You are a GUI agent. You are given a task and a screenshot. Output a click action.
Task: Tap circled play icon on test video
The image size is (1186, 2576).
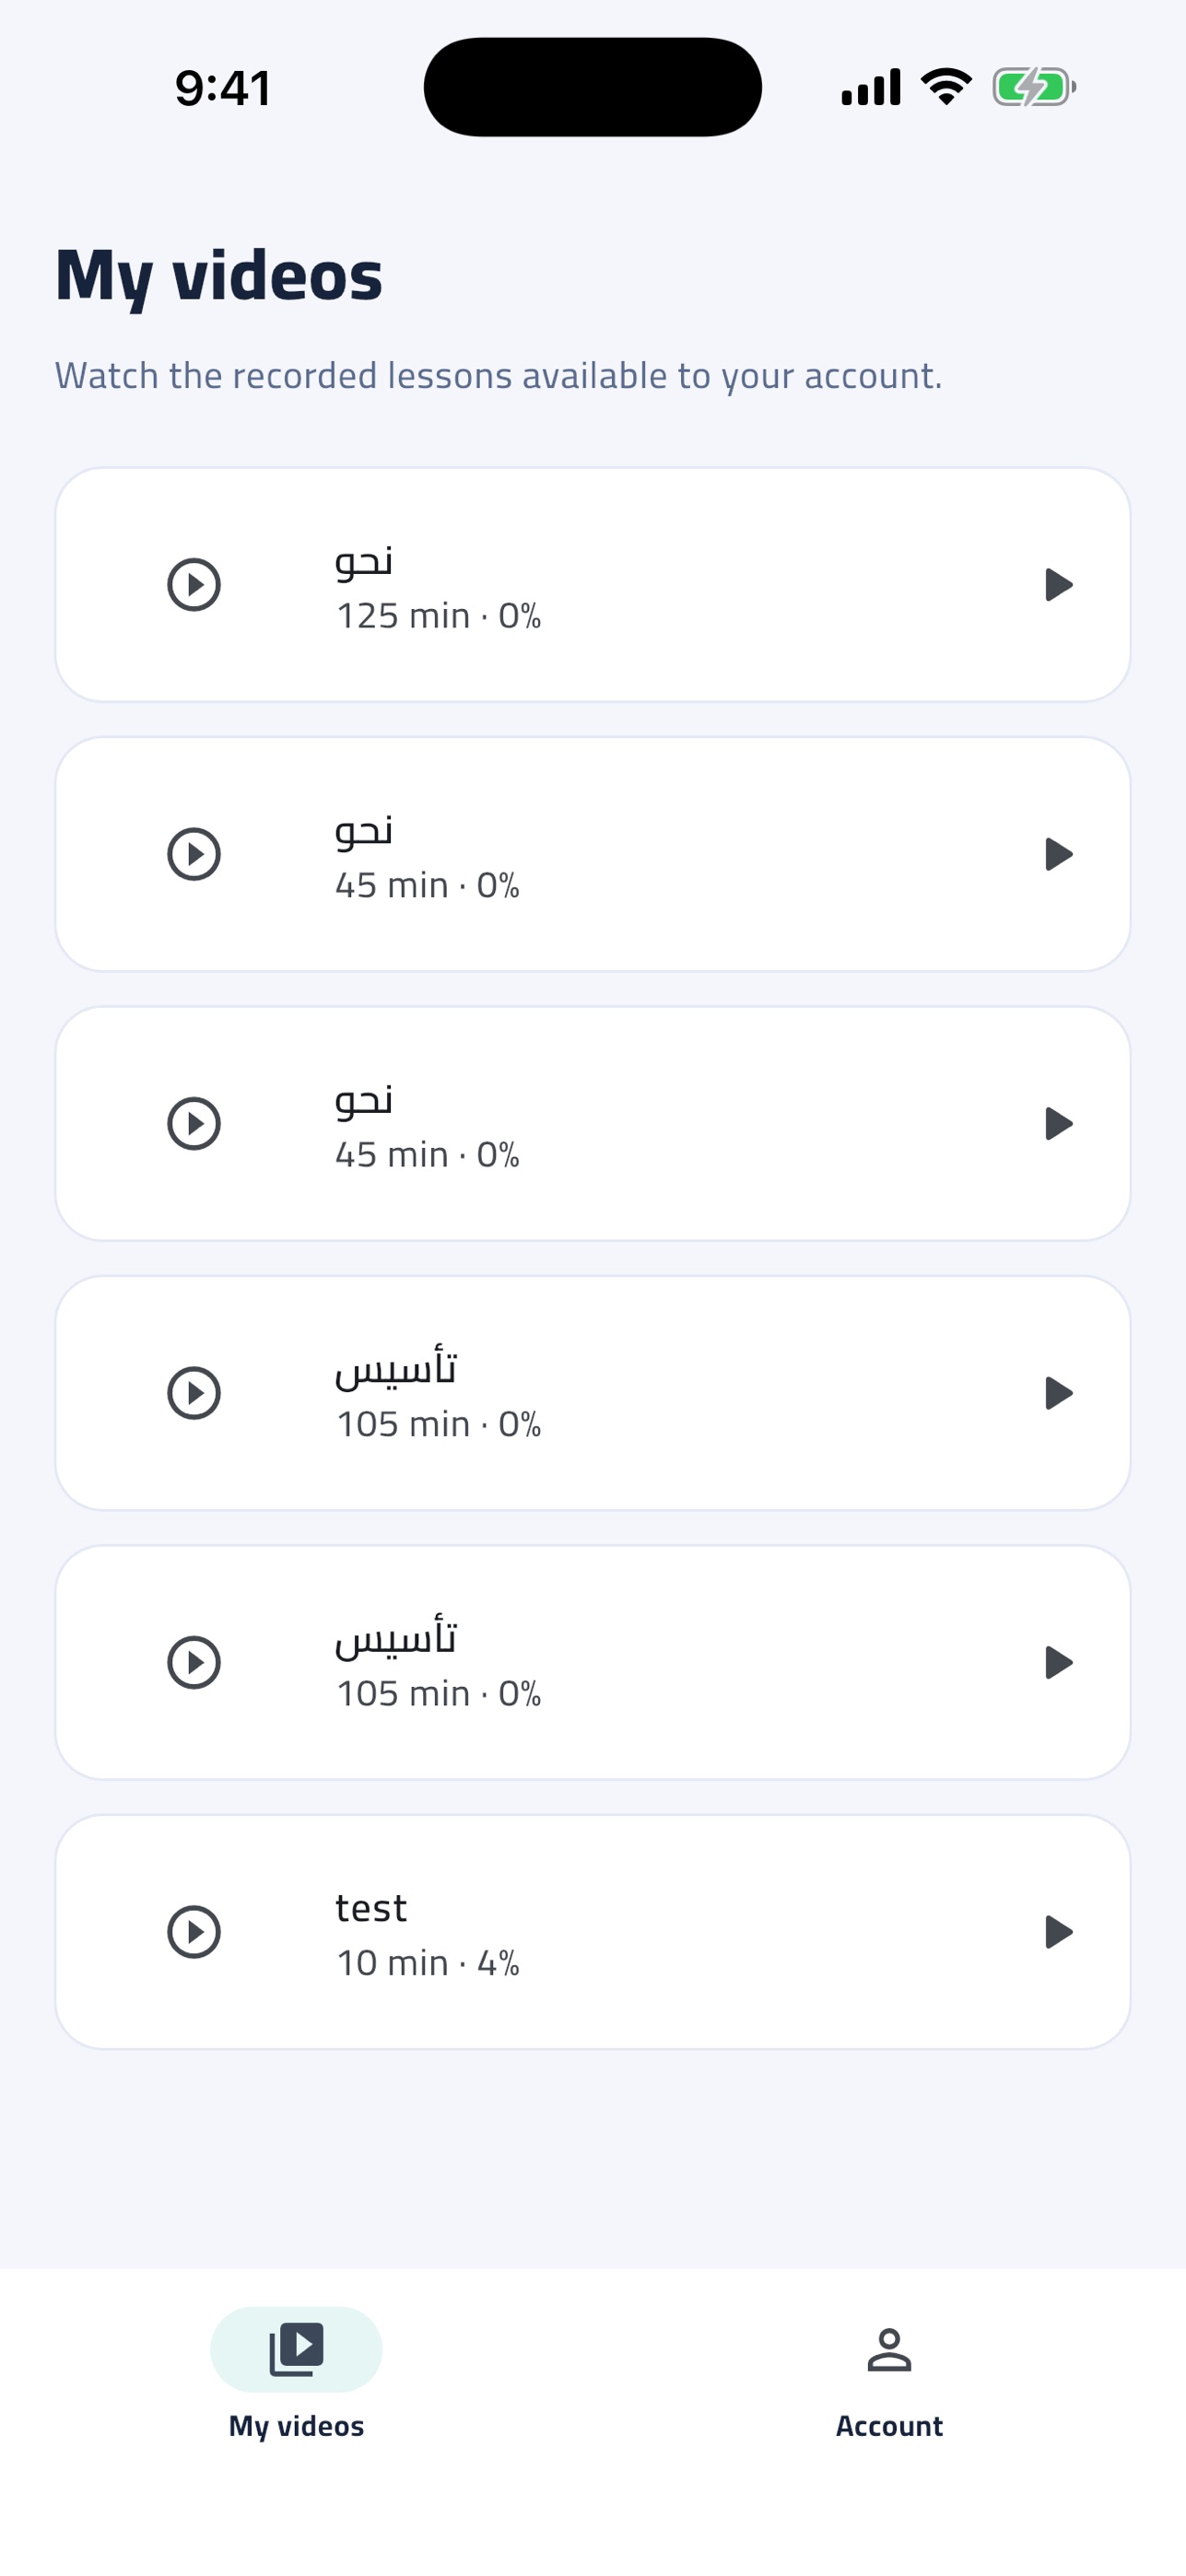[x=193, y=1932]
